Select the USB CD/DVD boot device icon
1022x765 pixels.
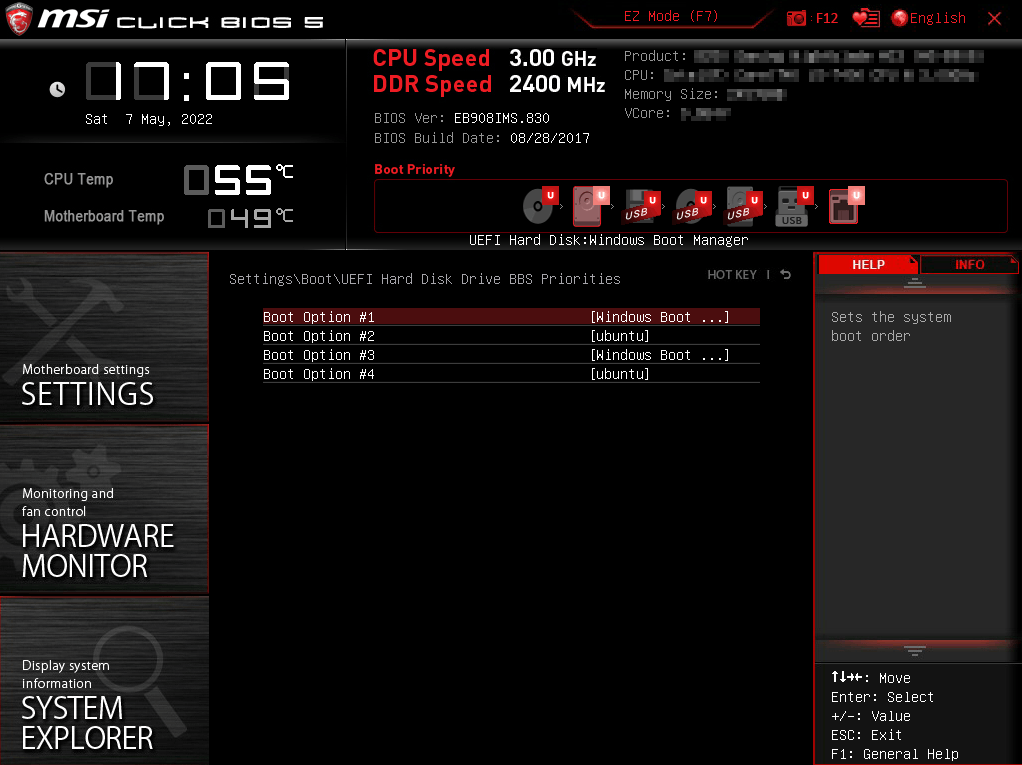coord(693,207)
